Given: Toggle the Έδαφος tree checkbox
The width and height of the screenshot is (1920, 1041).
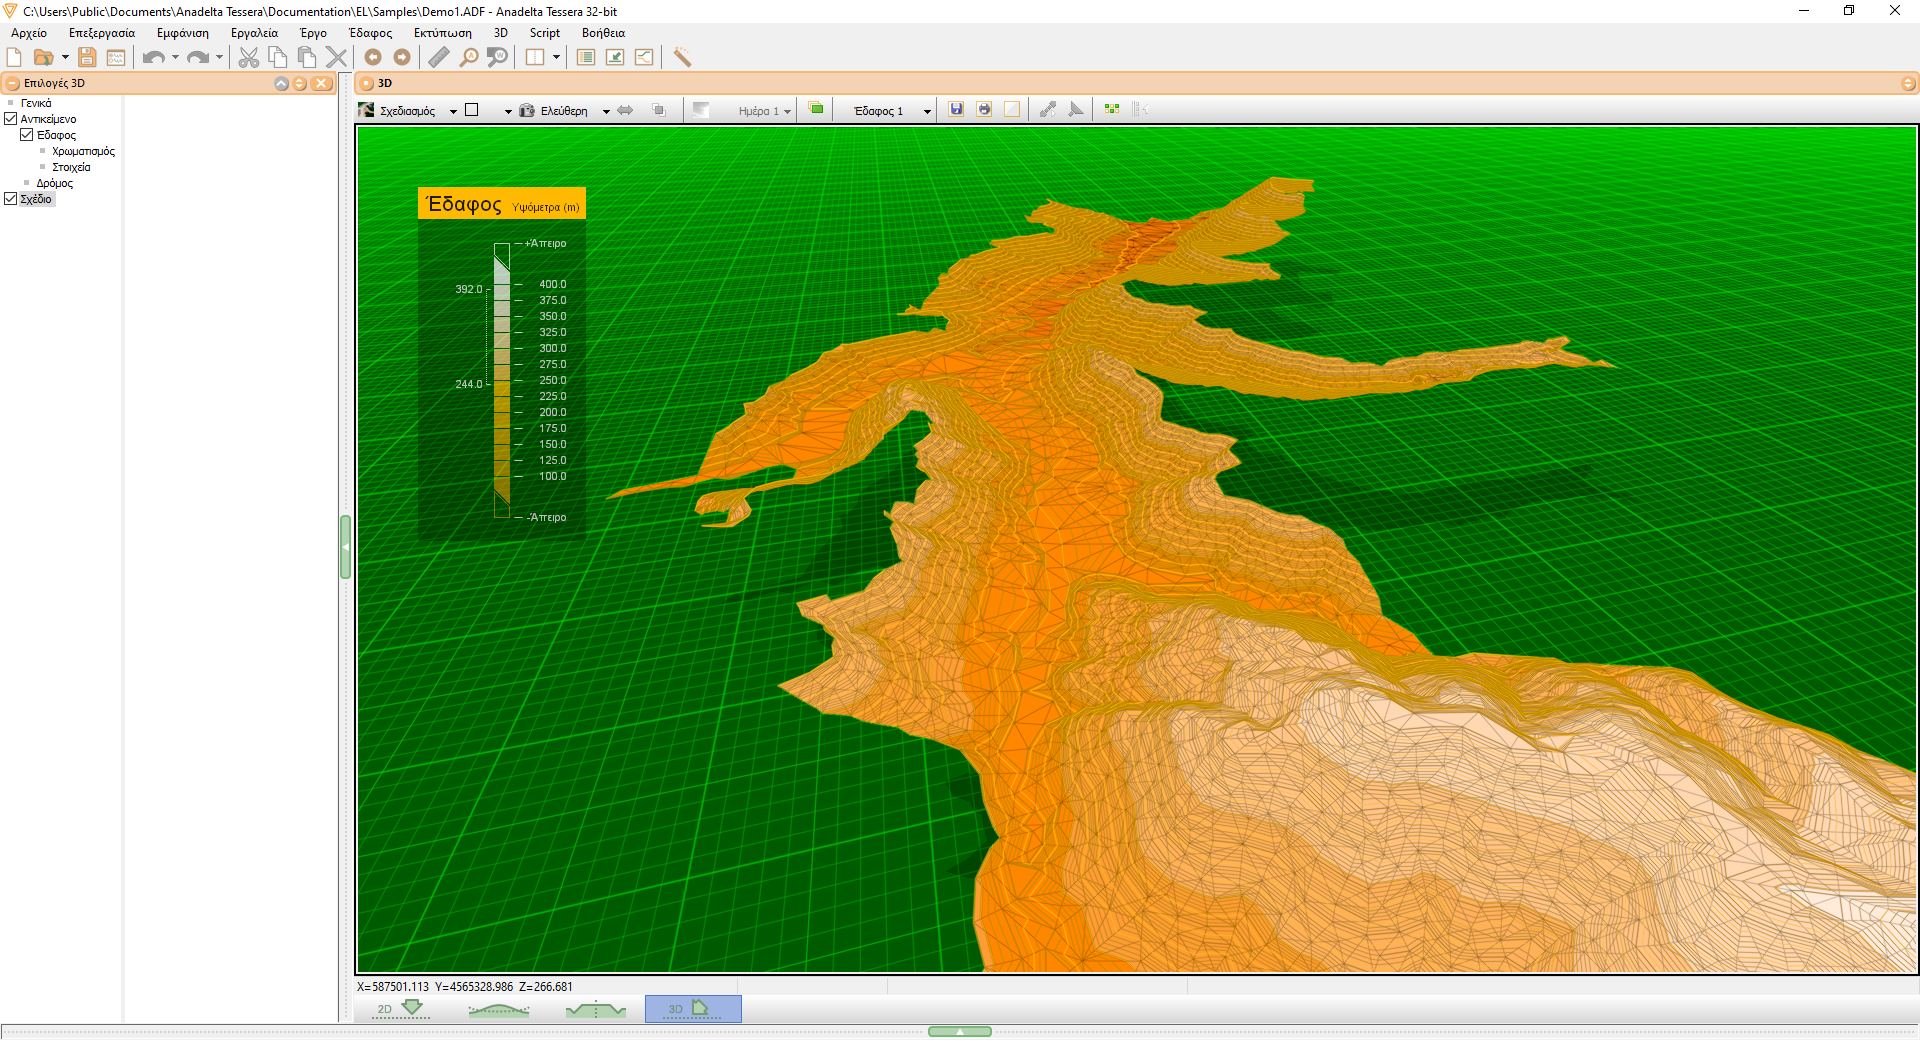Looking at the screenshot, I should [x=27, y=135].
